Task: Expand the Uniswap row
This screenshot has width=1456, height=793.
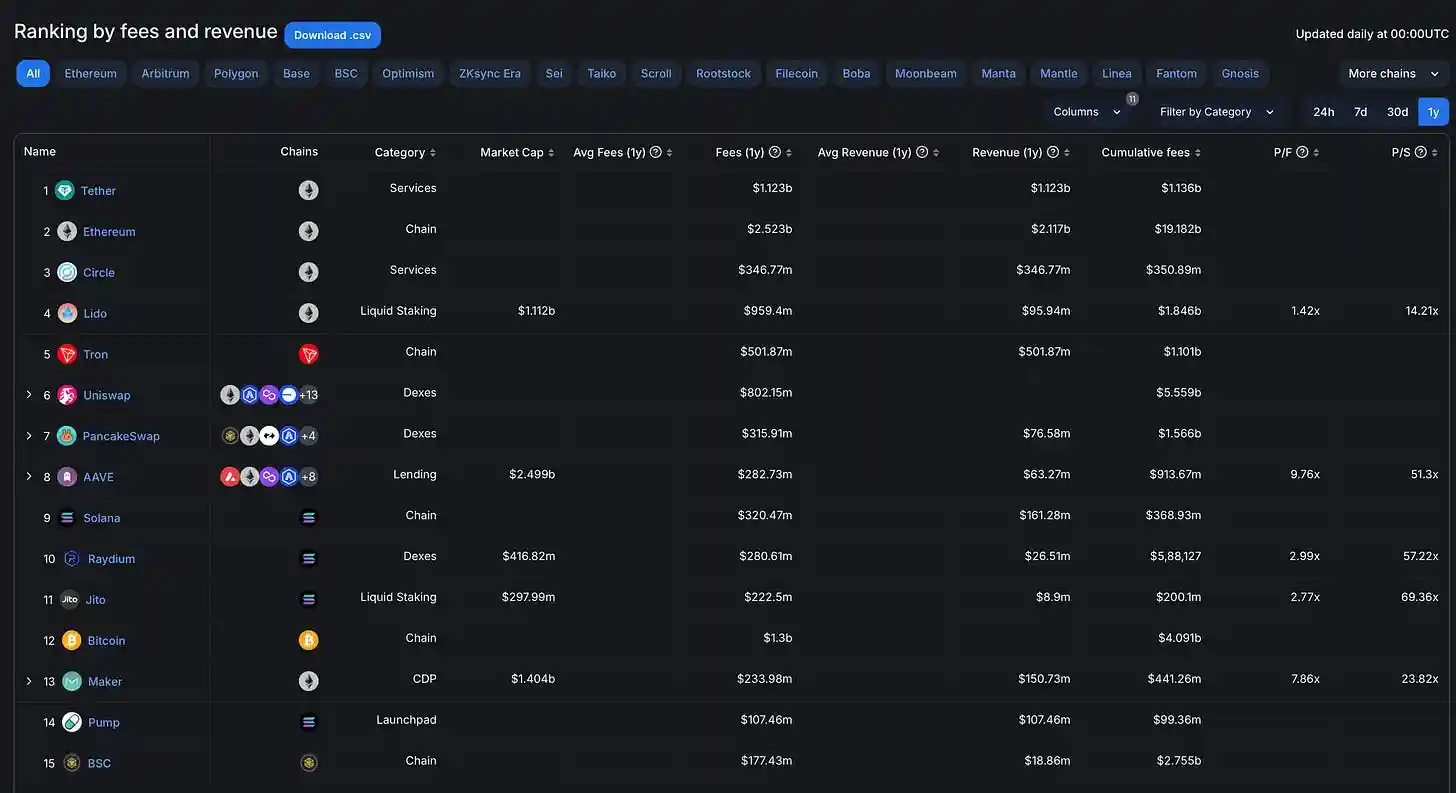Action: pos(29,395)
